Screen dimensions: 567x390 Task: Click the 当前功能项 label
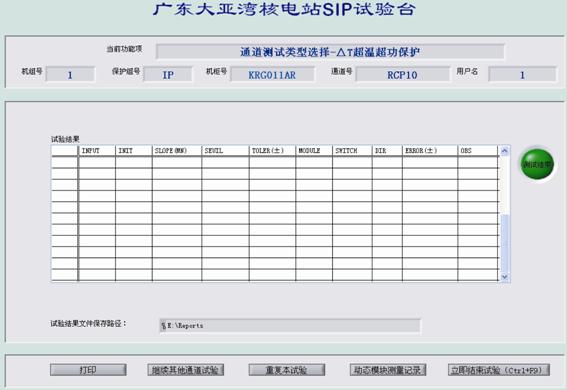[124, 49]
